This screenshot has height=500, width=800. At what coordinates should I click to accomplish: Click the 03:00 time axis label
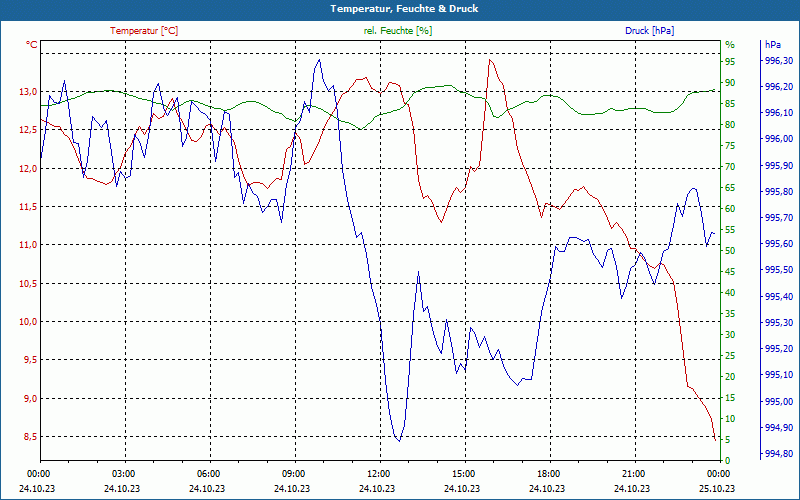[x=123, y=474]
